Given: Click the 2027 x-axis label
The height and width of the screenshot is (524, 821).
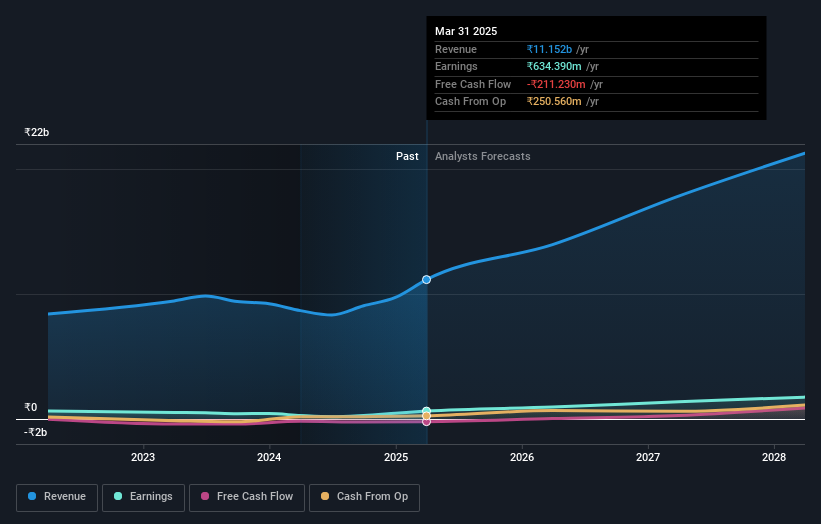Looking at the screenshot, I should pos(648,457).
